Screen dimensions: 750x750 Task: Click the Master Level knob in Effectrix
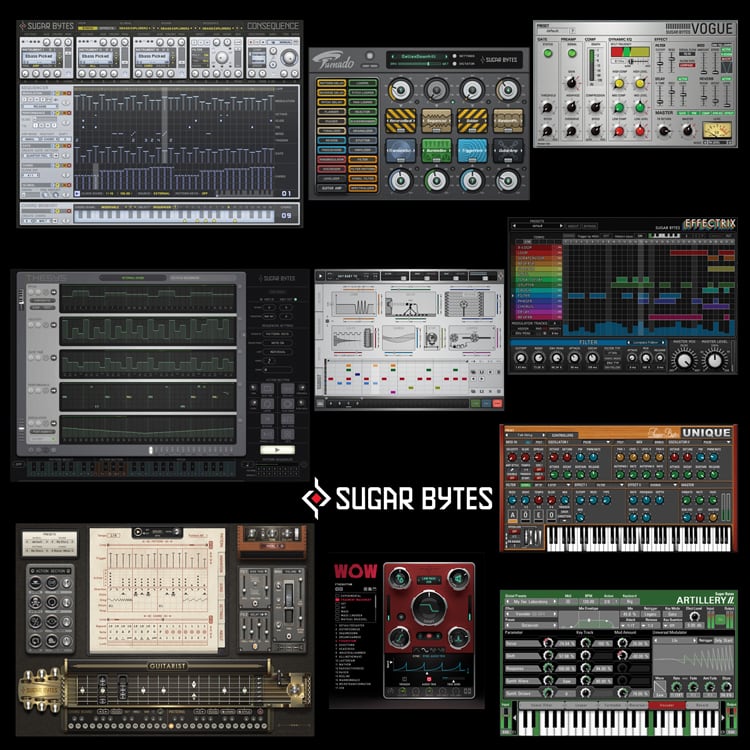[x=715, y=360]
